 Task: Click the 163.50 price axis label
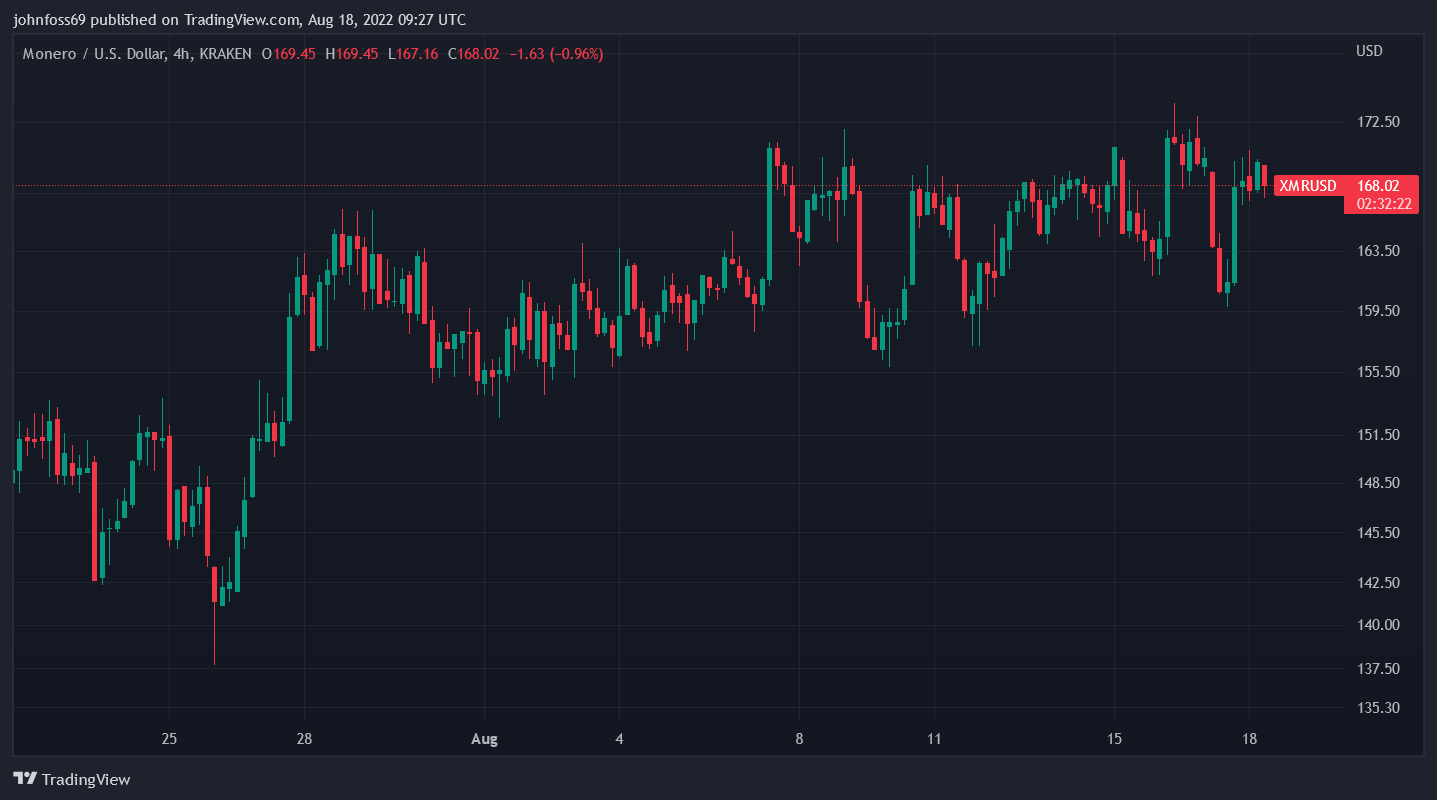click(1377, 250)
